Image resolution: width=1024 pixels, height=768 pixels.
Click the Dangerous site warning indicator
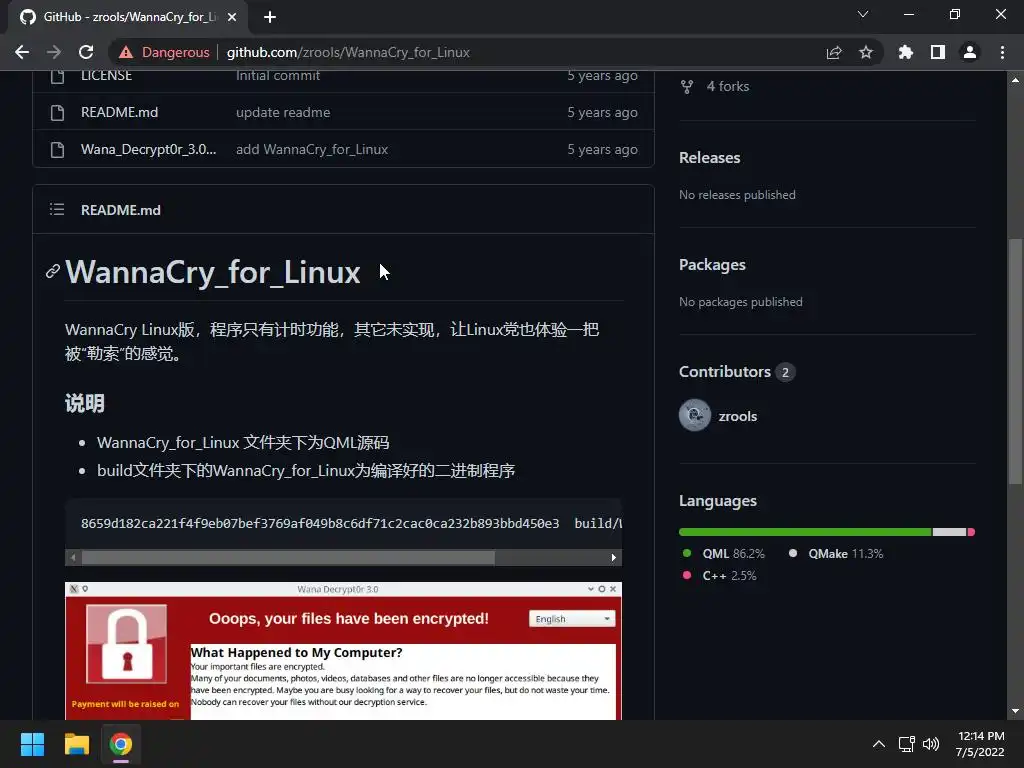click(x=164, y=52)
